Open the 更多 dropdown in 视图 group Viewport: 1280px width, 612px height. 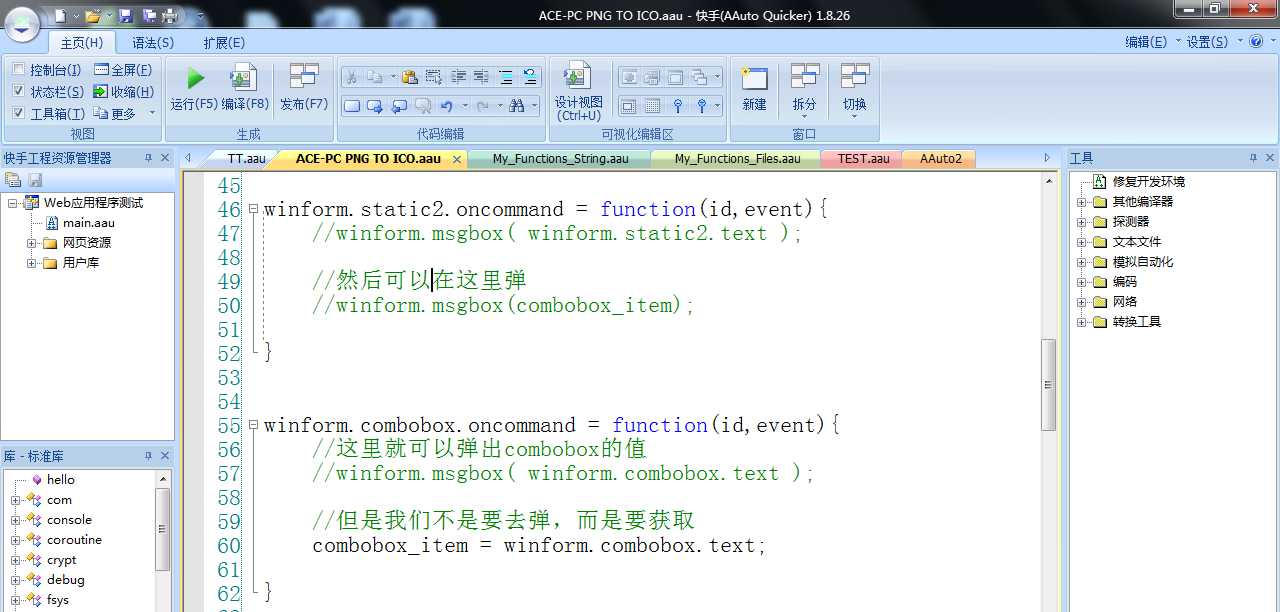coord(125,114)
